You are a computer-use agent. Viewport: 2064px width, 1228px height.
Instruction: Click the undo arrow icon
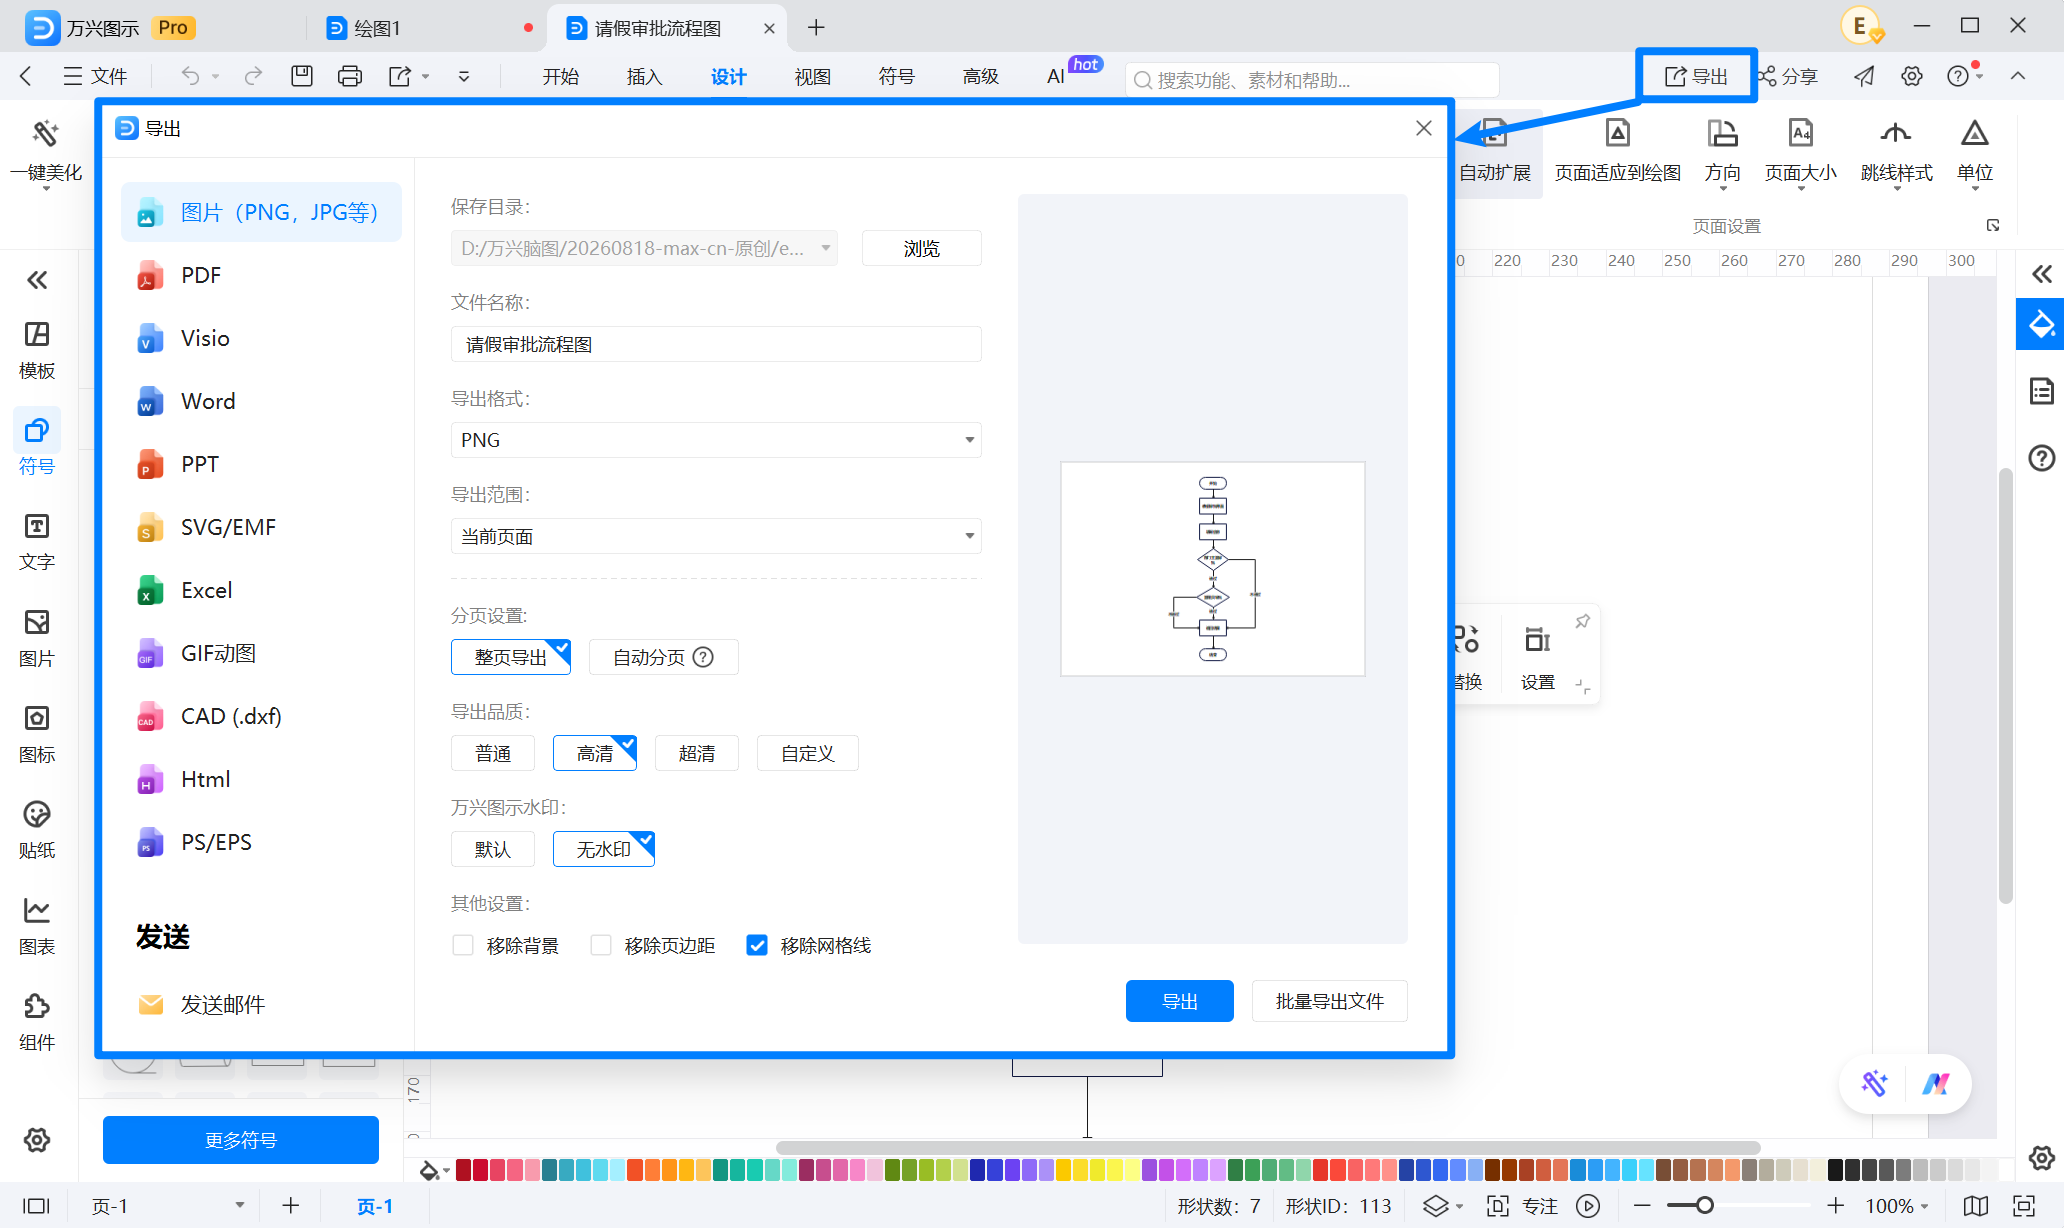(190, 76)
